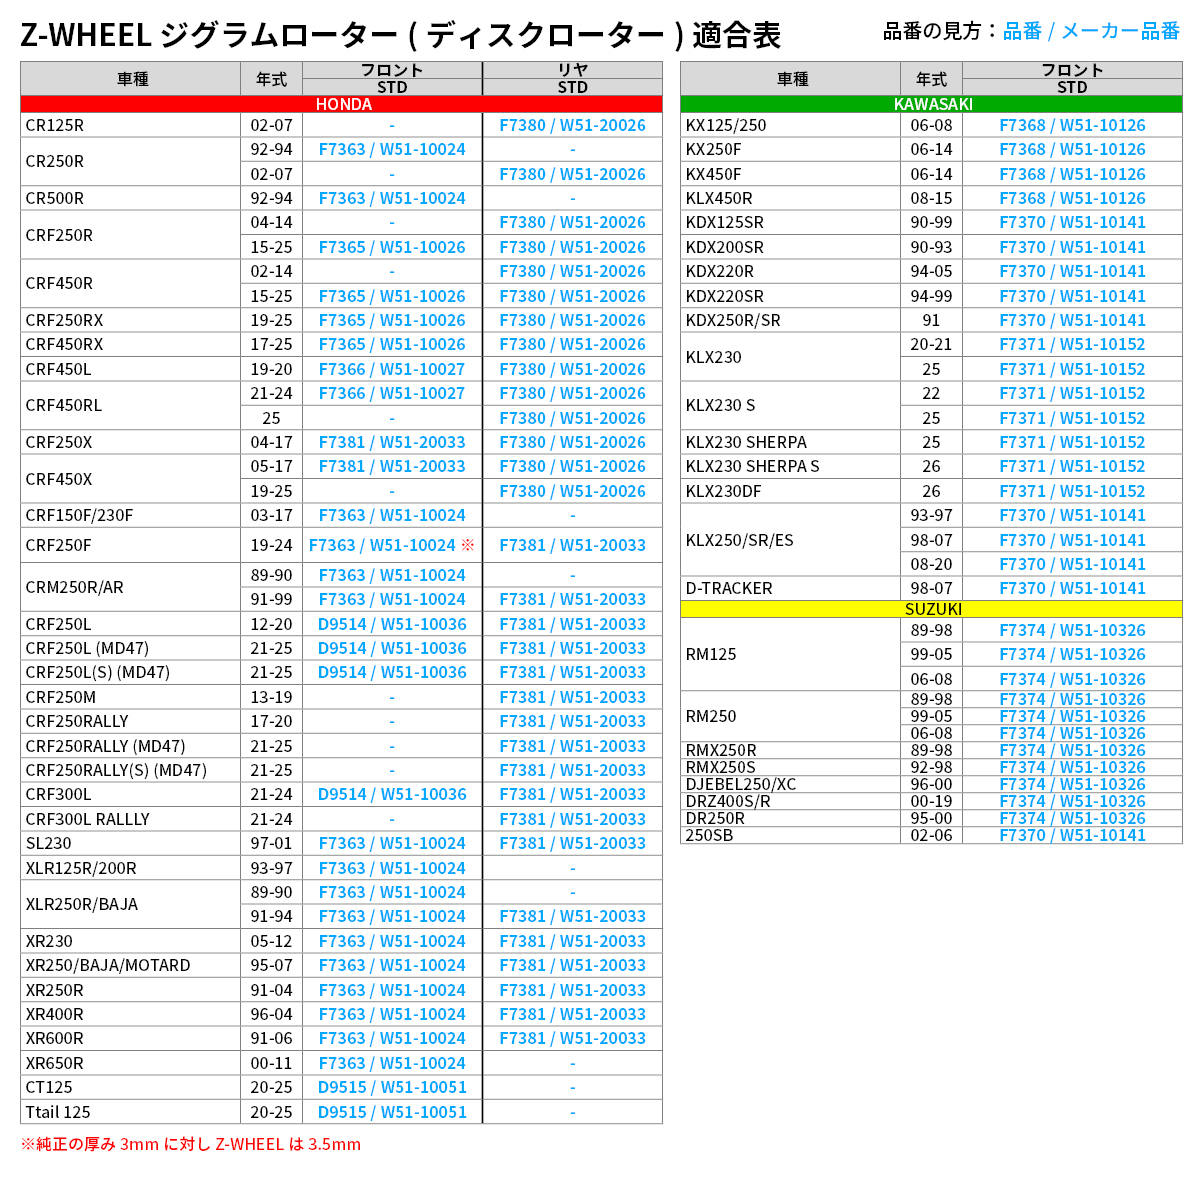Open the CRF250F front part number marked ※
1200x1200 pixels.
coord(391,545)
